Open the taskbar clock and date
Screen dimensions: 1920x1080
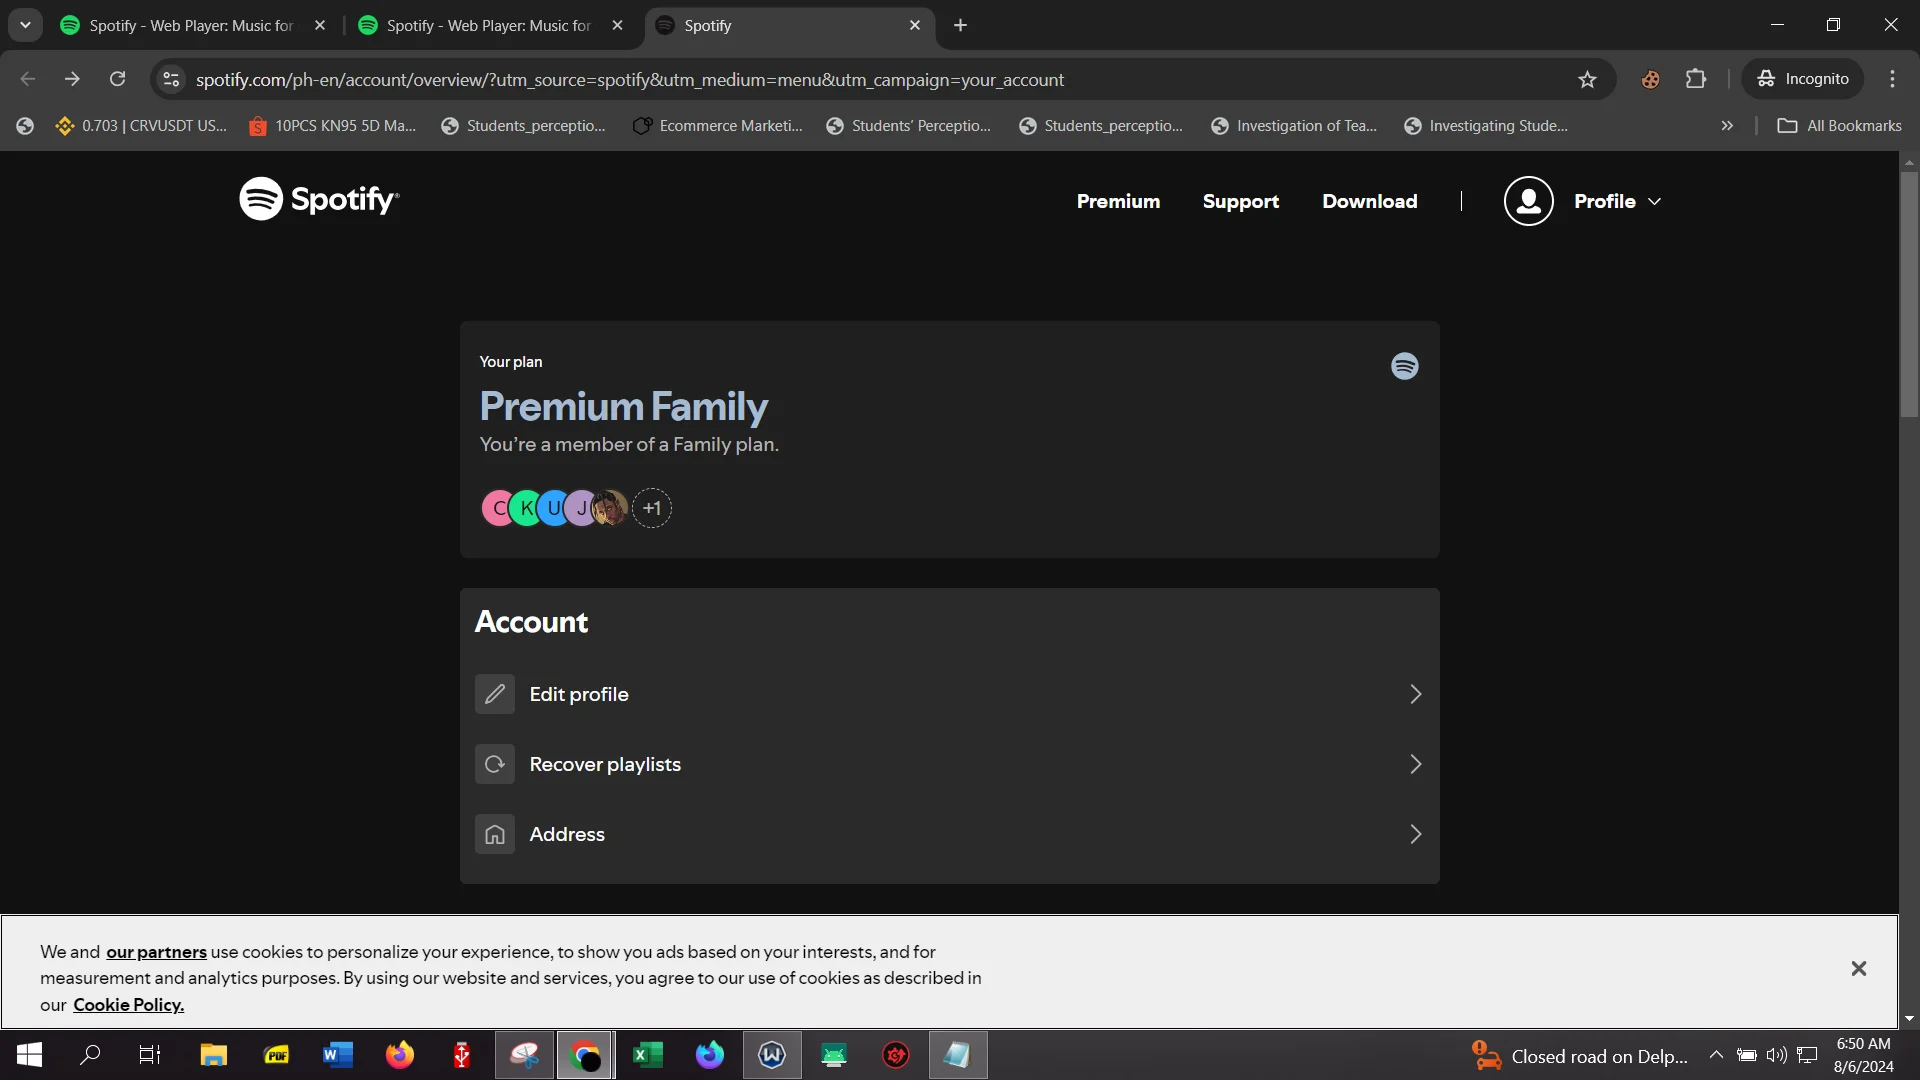click(x=1863, y=1055)
